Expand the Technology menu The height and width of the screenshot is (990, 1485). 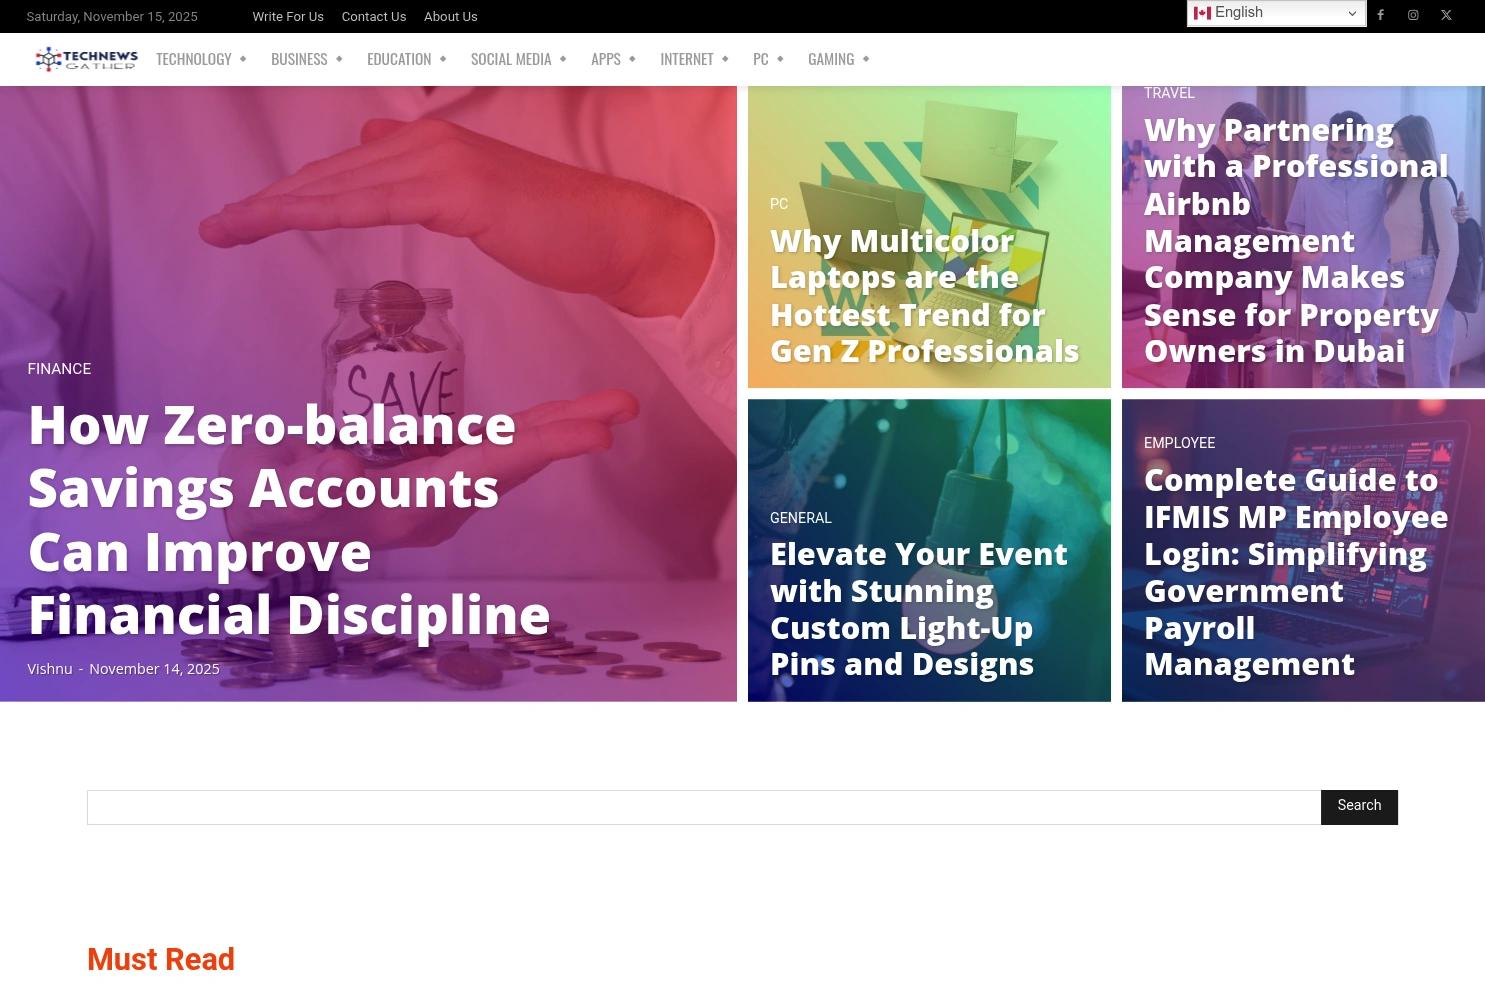pos(200,59)
